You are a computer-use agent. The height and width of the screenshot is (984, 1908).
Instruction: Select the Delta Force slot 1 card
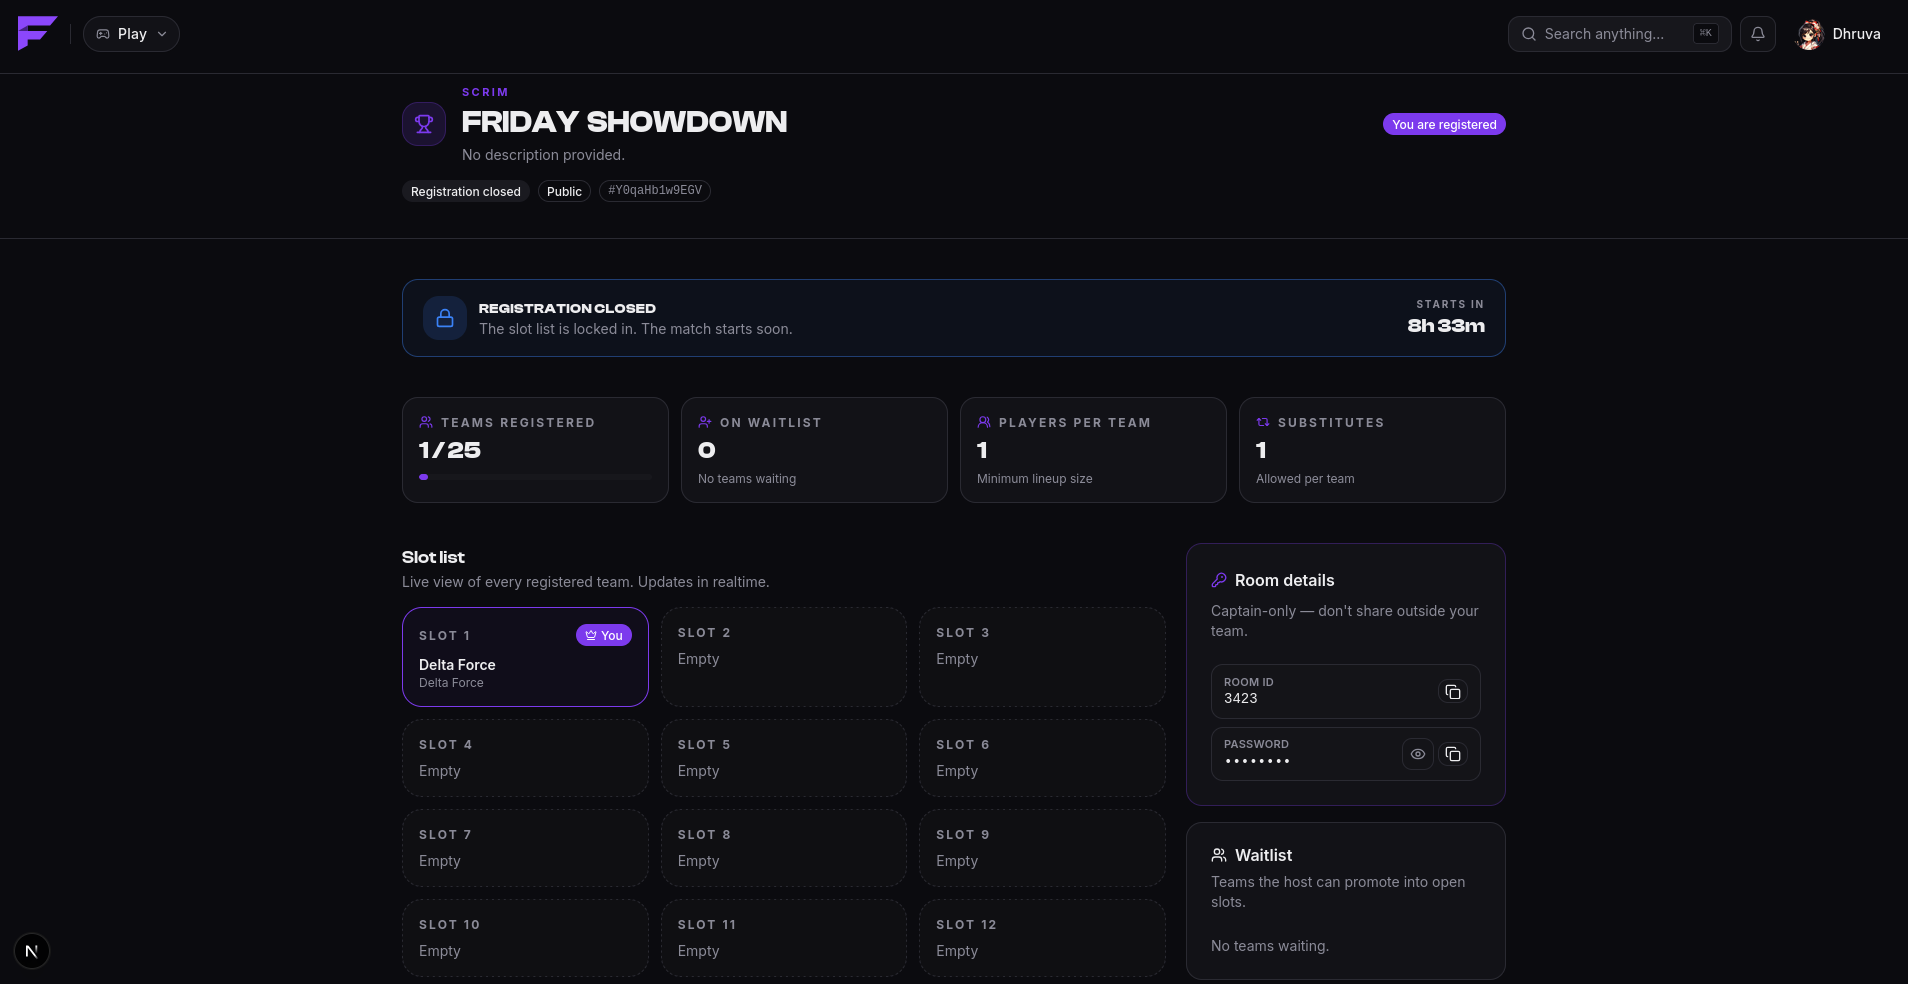(525, 657)
